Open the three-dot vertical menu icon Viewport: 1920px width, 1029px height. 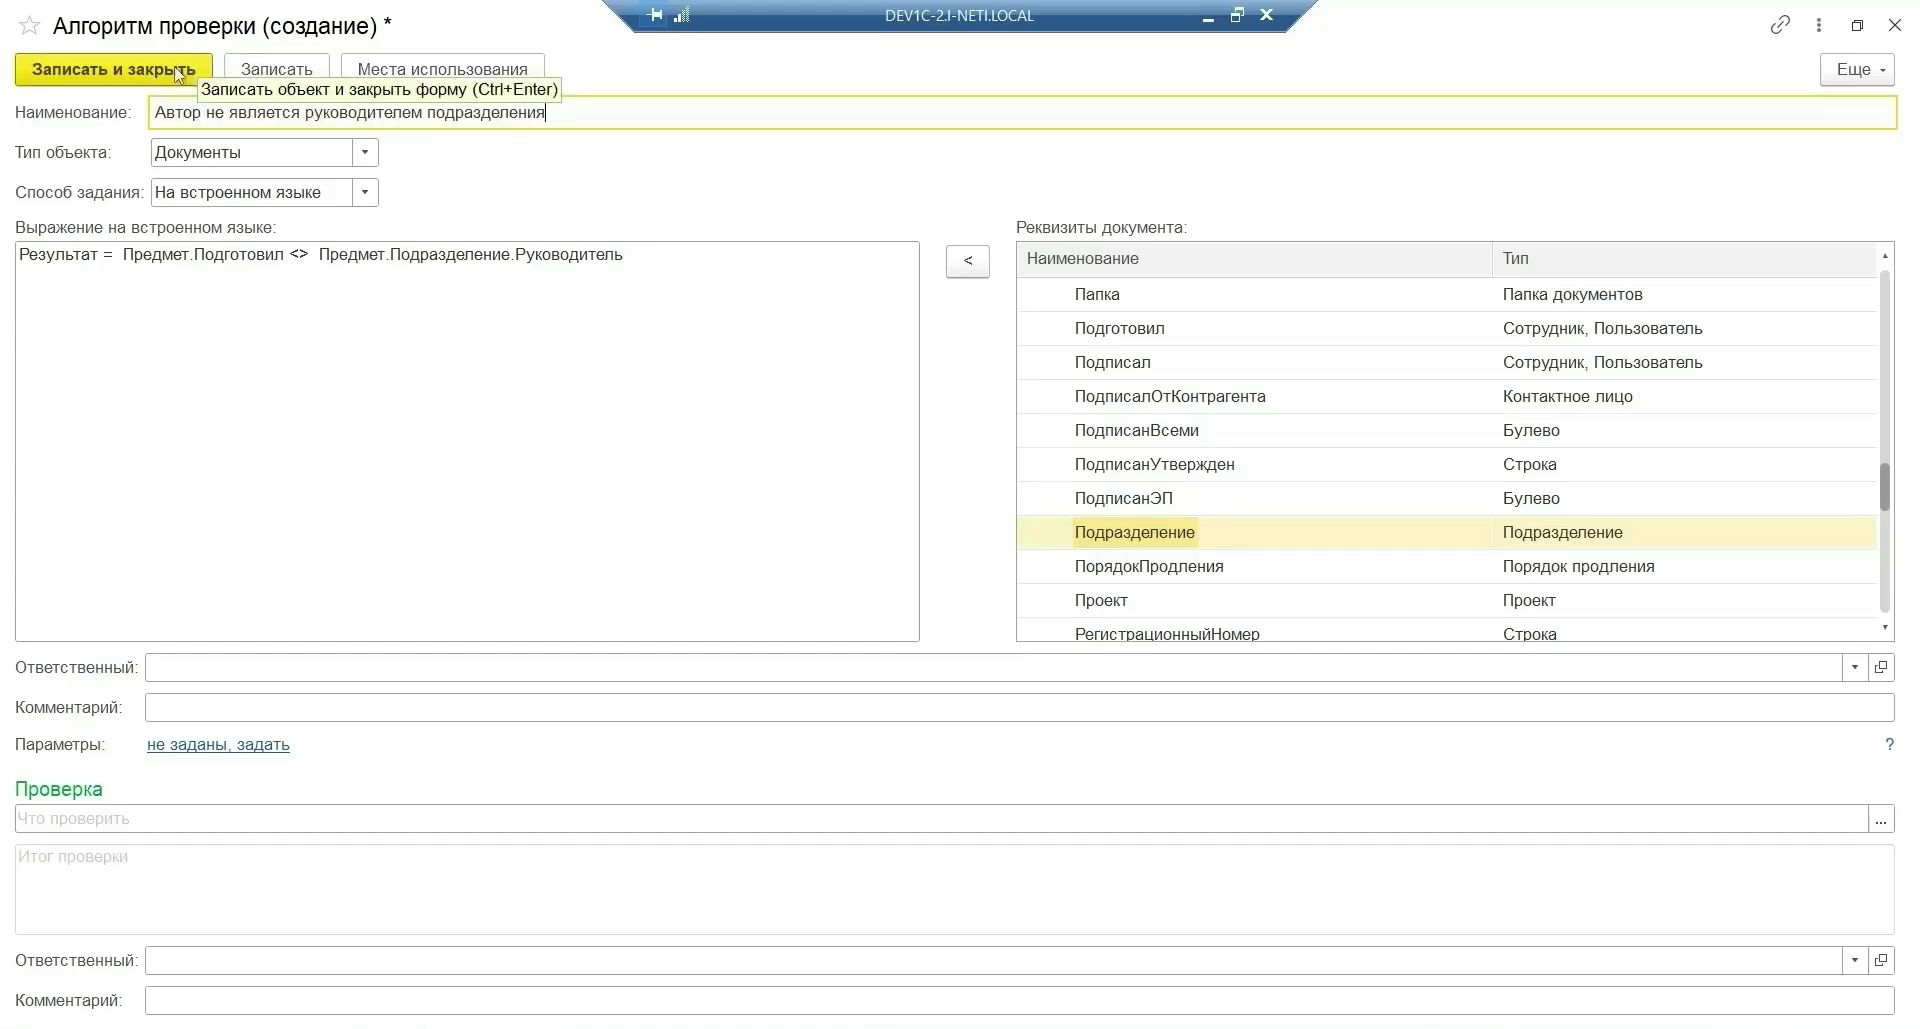click(1819, 26)
